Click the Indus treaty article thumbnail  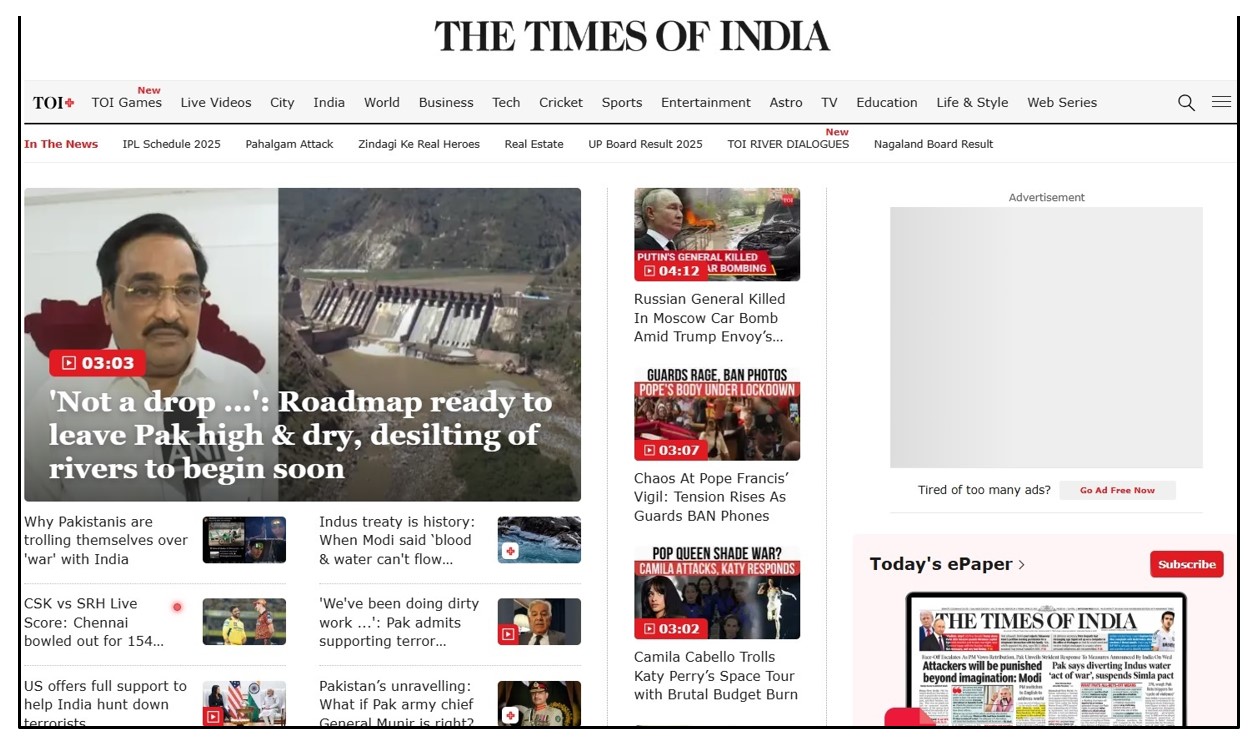click(538, 540)
